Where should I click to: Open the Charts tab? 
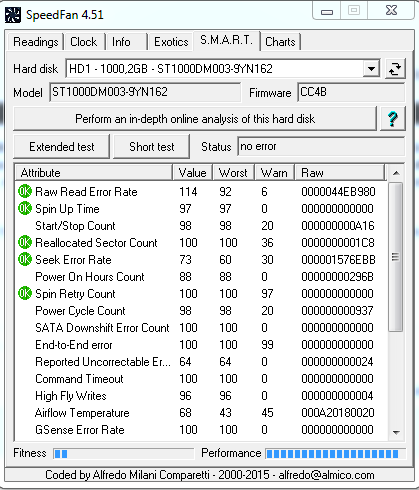280,42
